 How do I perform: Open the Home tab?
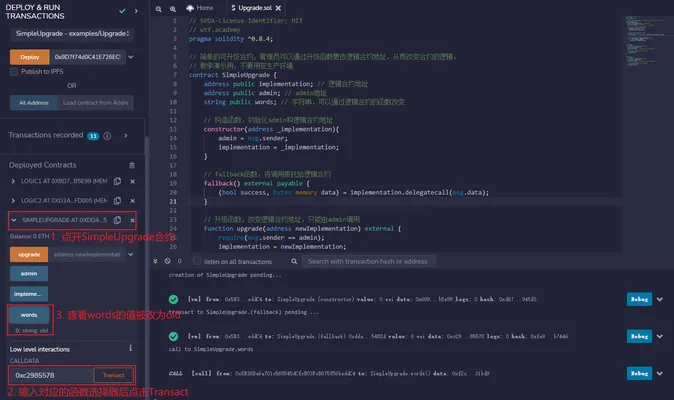pos(200,8)
